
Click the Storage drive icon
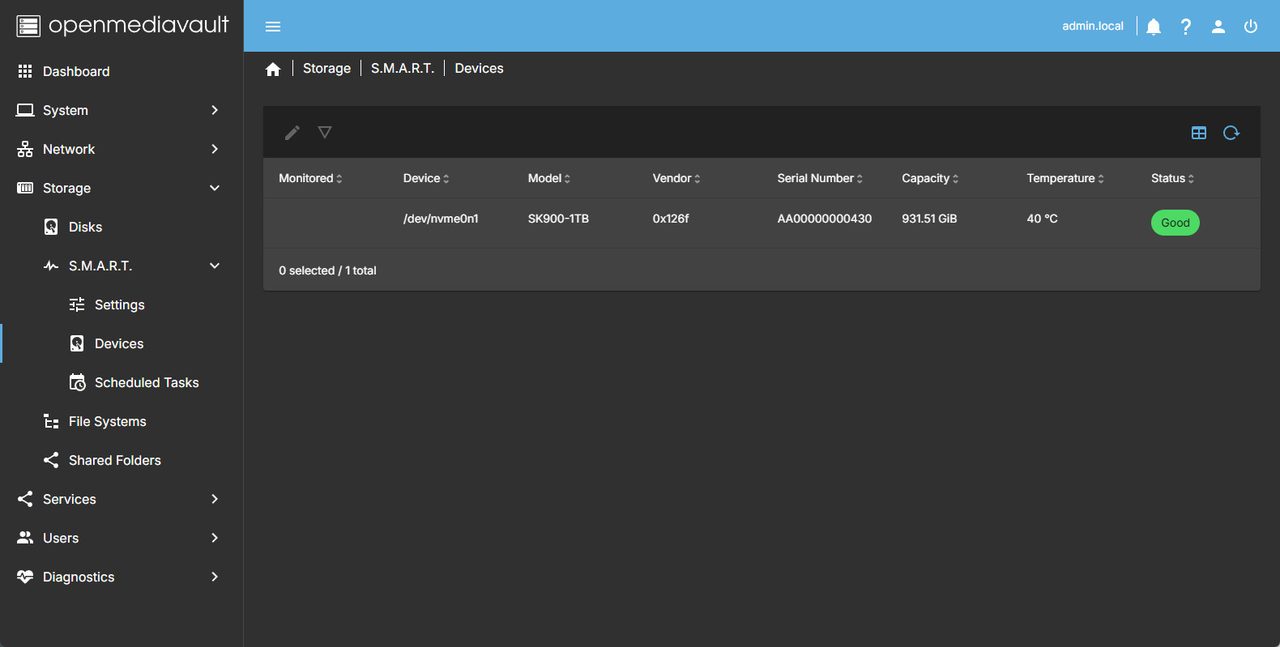coord(25,188)
